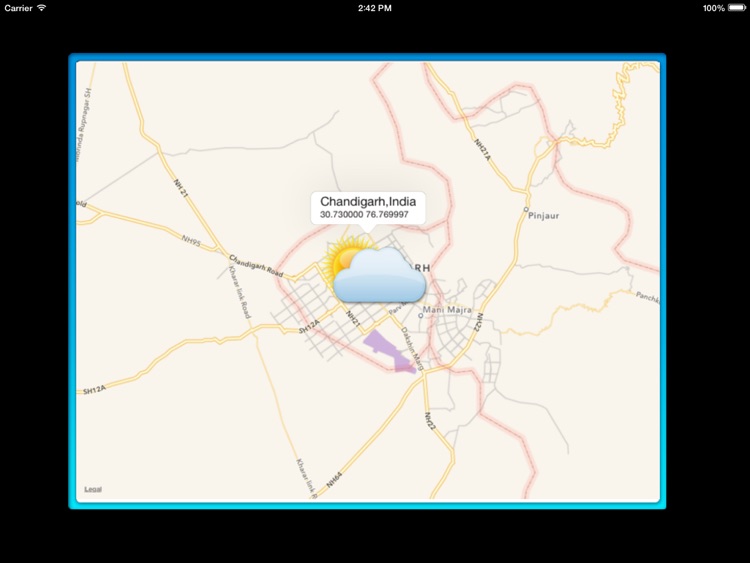Open the Legal link on the map

tap(93, 489)
